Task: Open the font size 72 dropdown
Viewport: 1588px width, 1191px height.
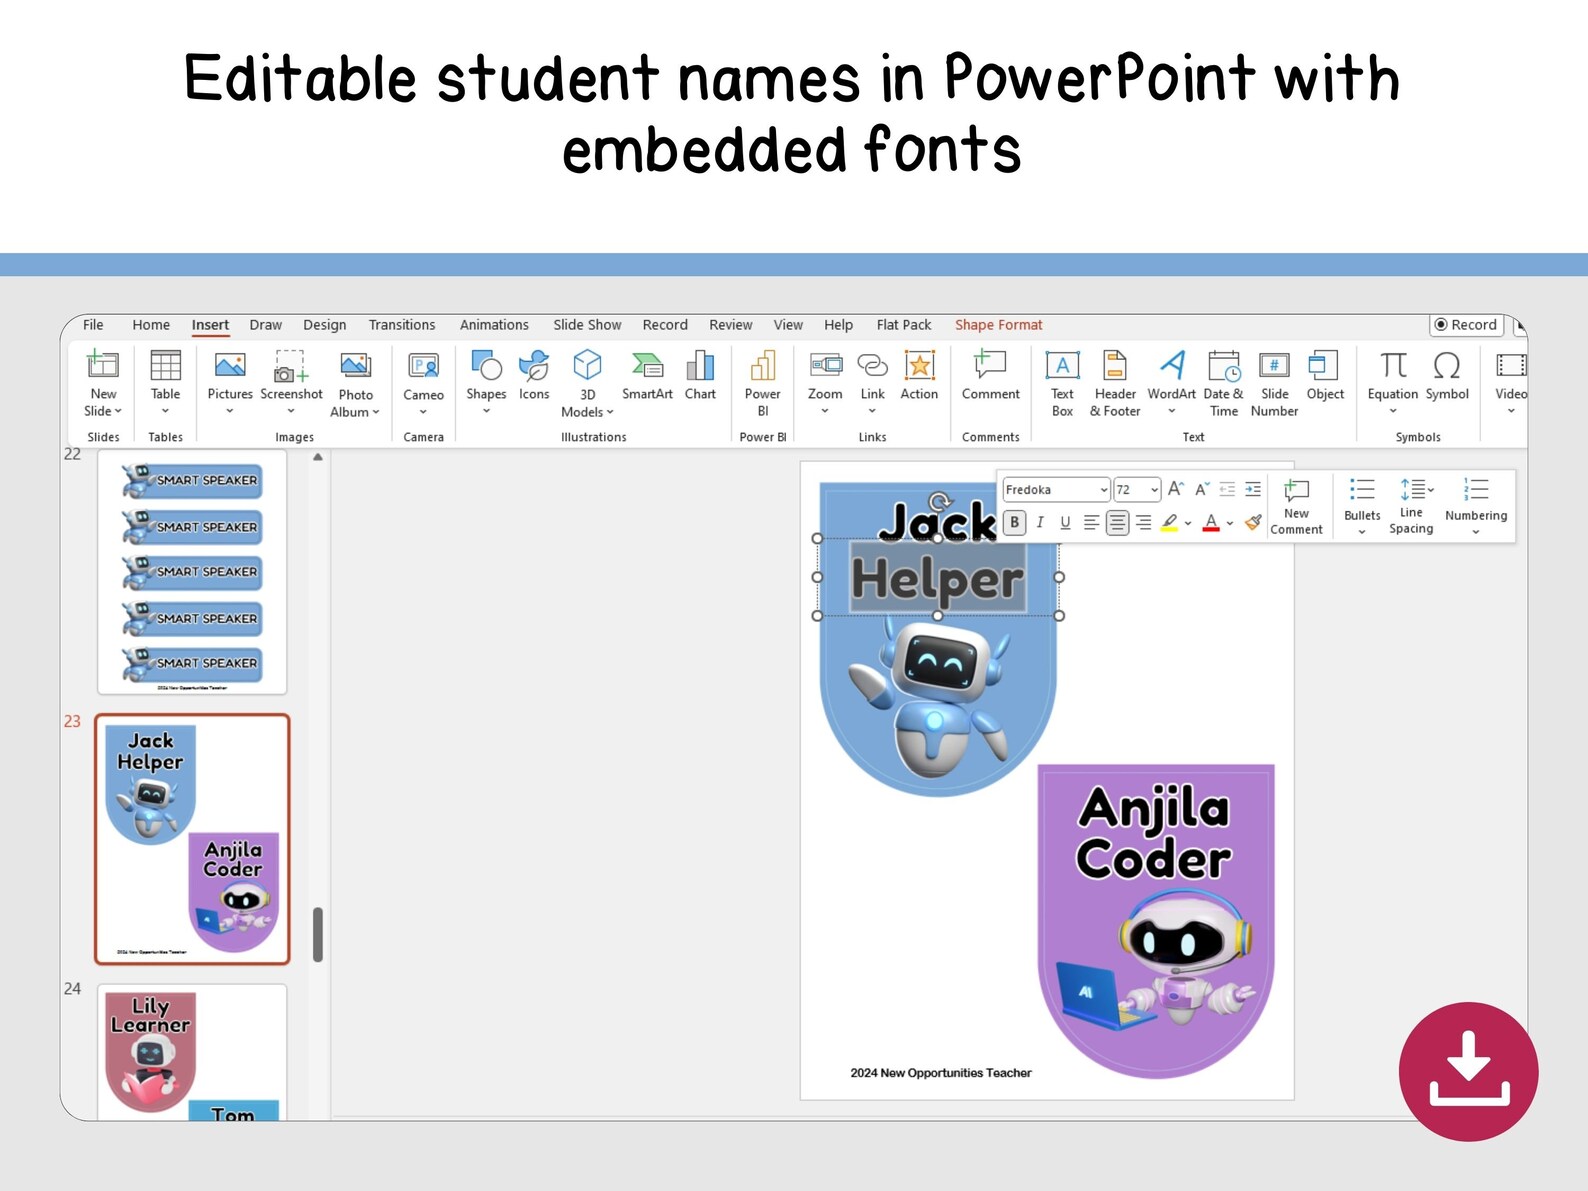Action: pyautogui.click(x=1154, y=490)
